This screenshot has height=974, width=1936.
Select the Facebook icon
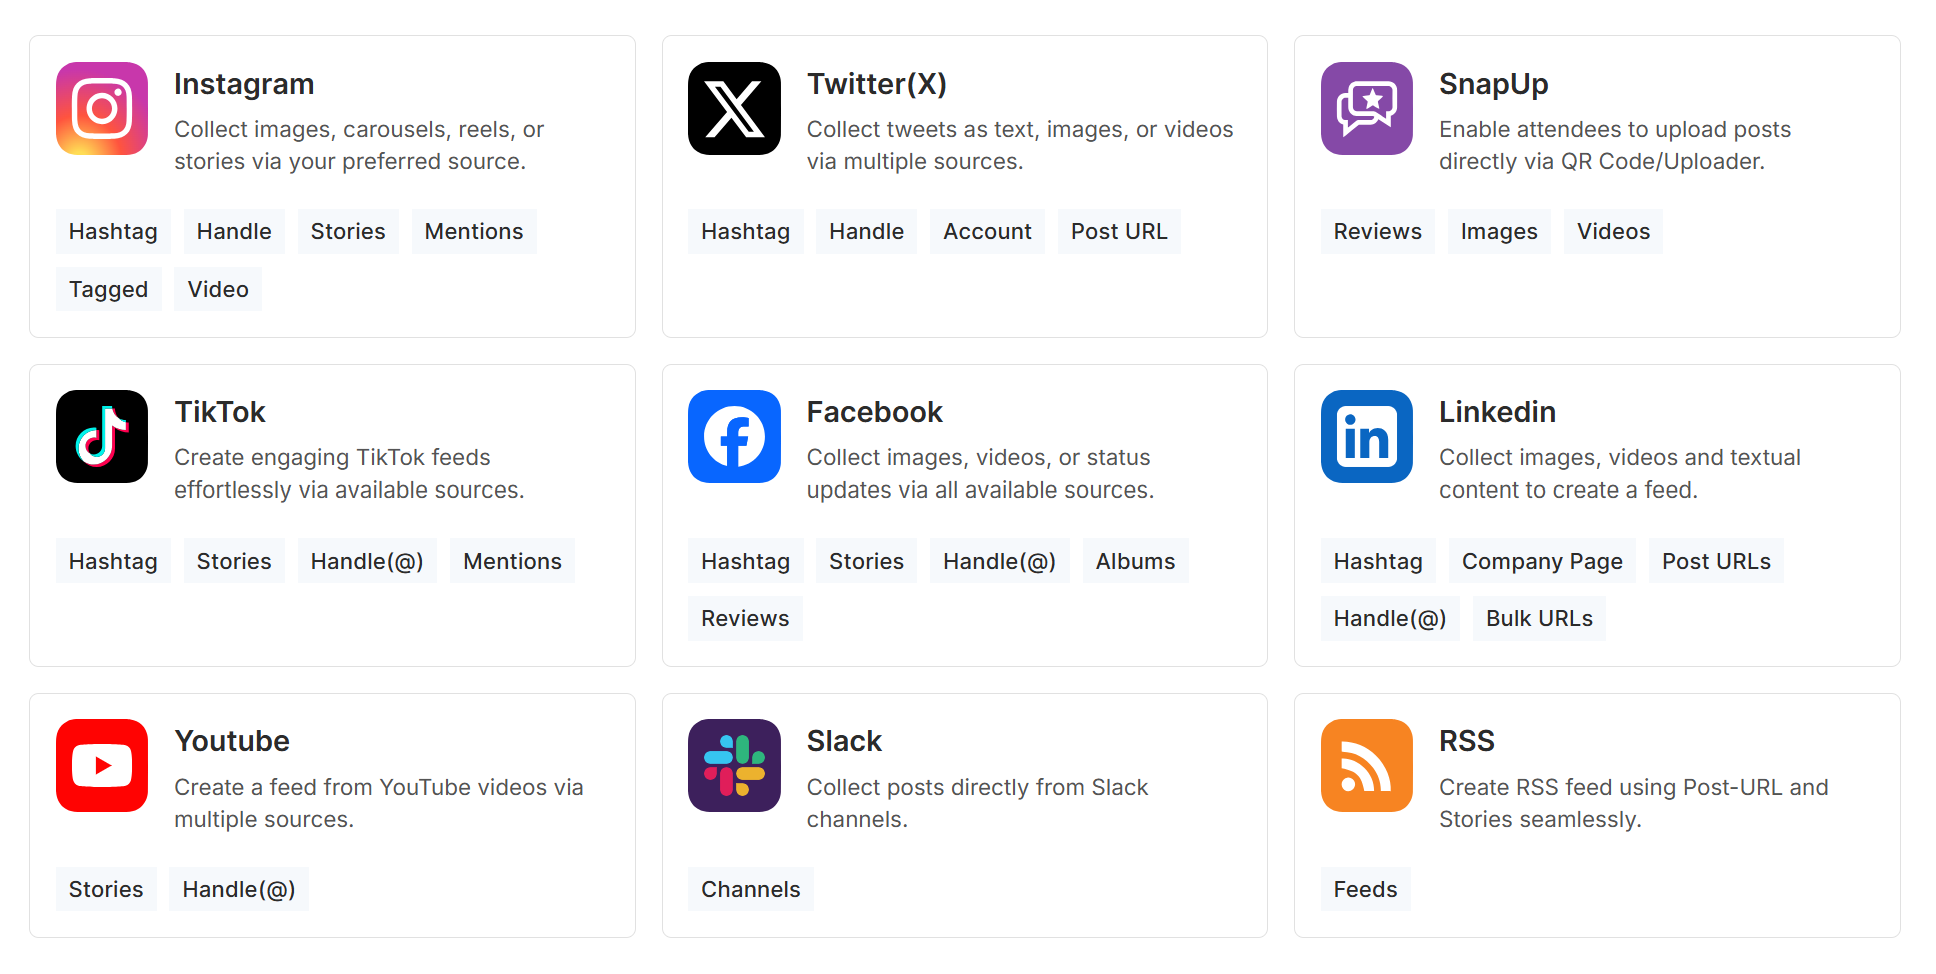click(x=734, y=437)
